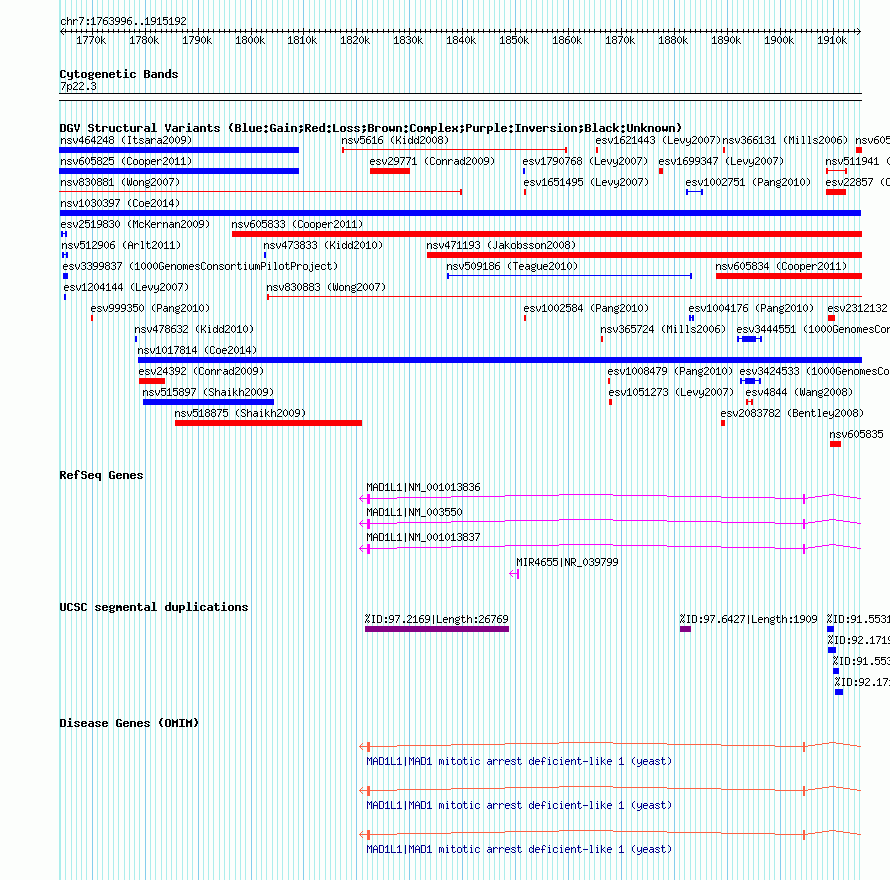Click the nsv464248 (Itsara2009) blue gain bar
This screenshot has height=880, width=890.
(179, 150)
